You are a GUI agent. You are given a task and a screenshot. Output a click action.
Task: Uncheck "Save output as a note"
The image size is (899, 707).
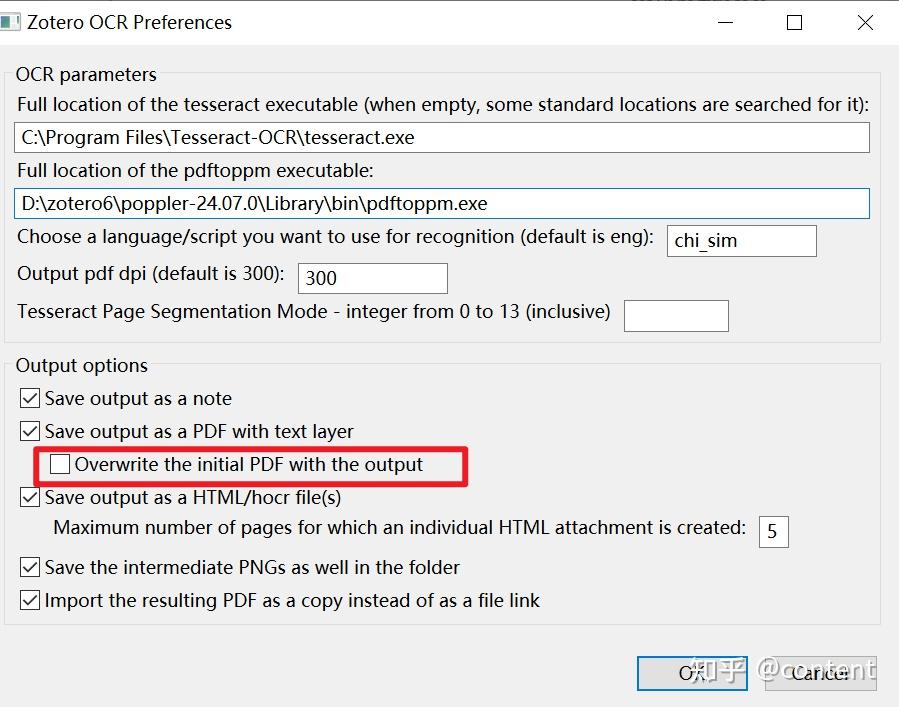click(29, 398)
